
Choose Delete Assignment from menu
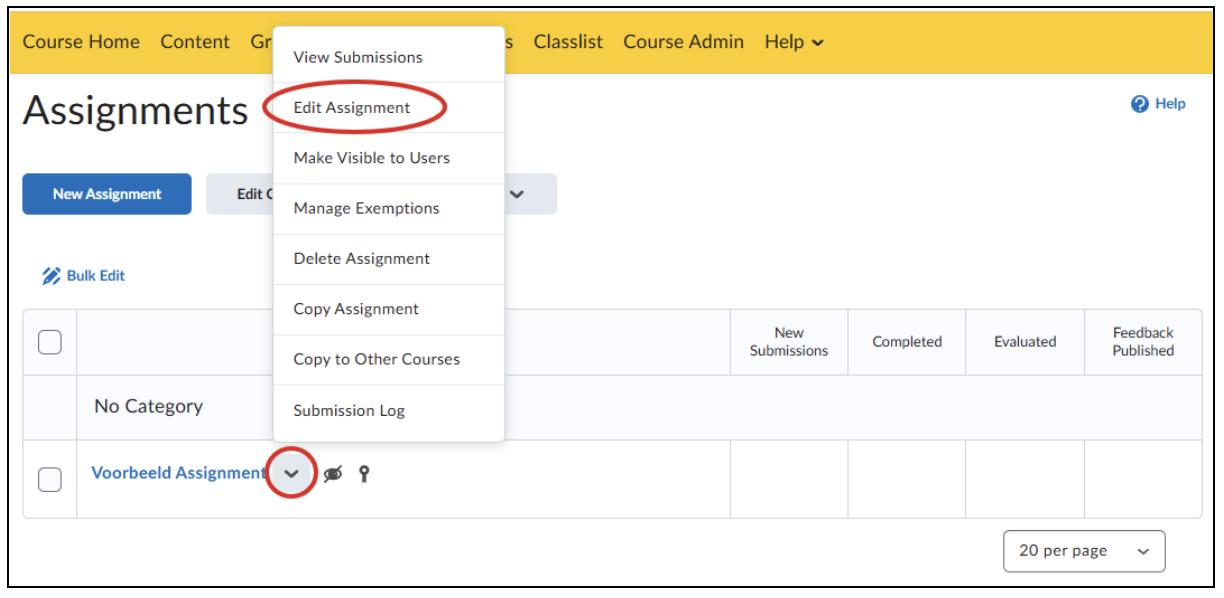pyautogui.click(x=362, y=258)
